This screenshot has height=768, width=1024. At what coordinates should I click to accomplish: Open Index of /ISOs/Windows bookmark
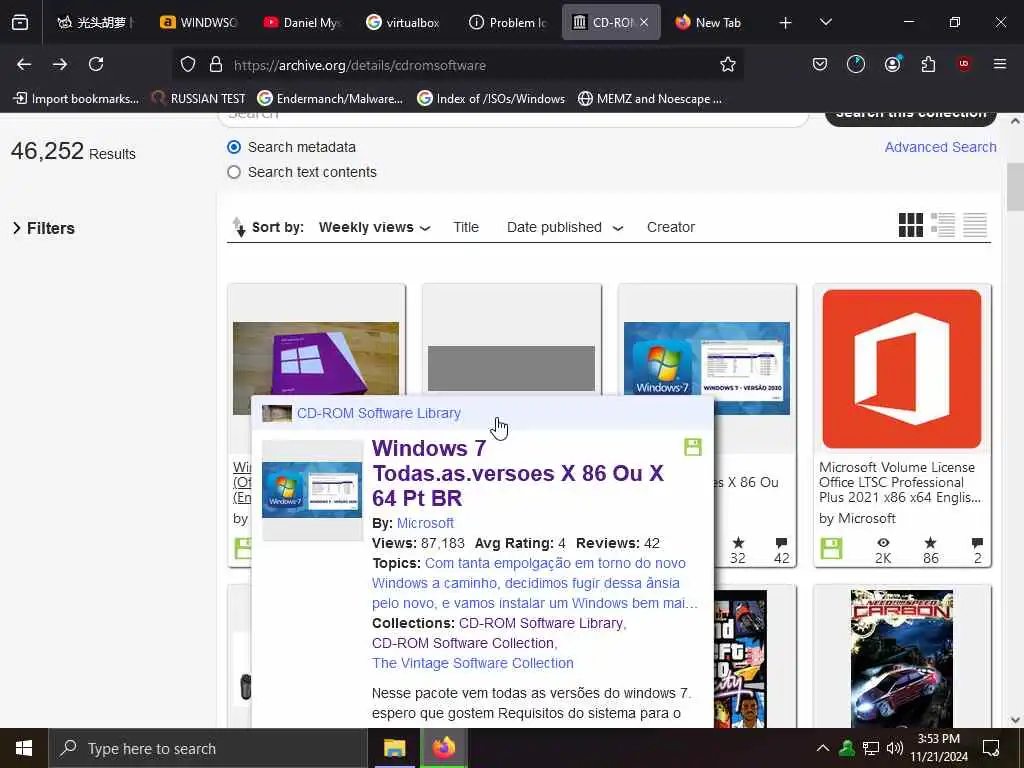click(x=491, y=99)
